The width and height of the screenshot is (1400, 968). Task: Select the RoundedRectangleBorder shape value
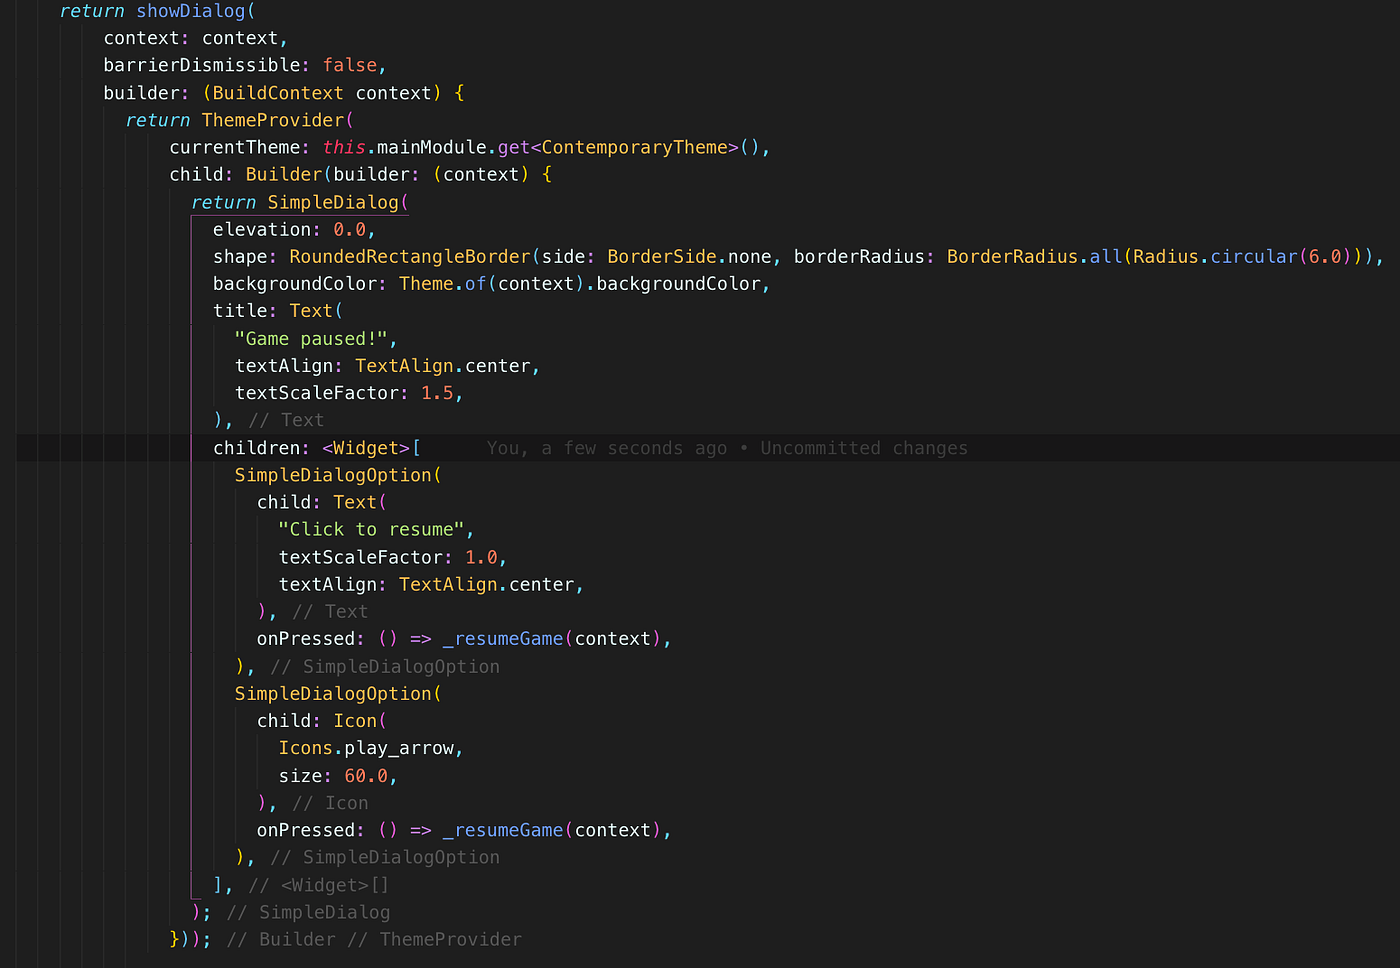point(408,256)
